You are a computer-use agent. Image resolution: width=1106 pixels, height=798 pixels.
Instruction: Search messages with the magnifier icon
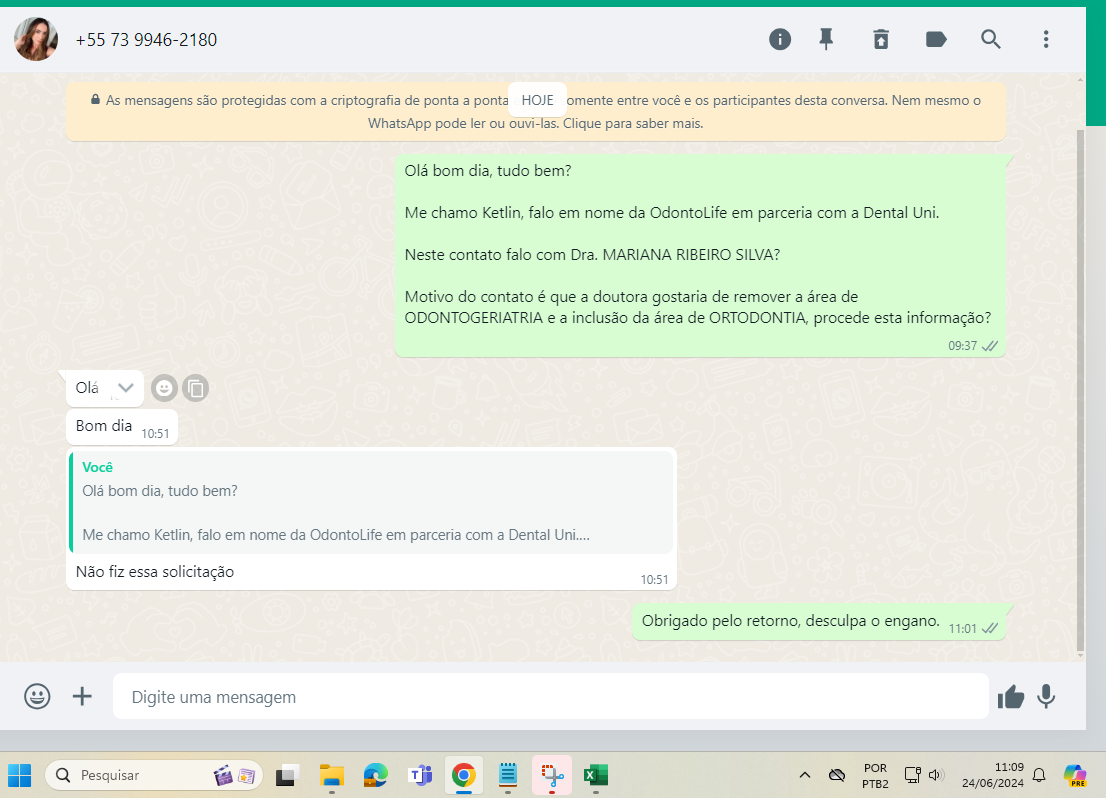[991, 40]
